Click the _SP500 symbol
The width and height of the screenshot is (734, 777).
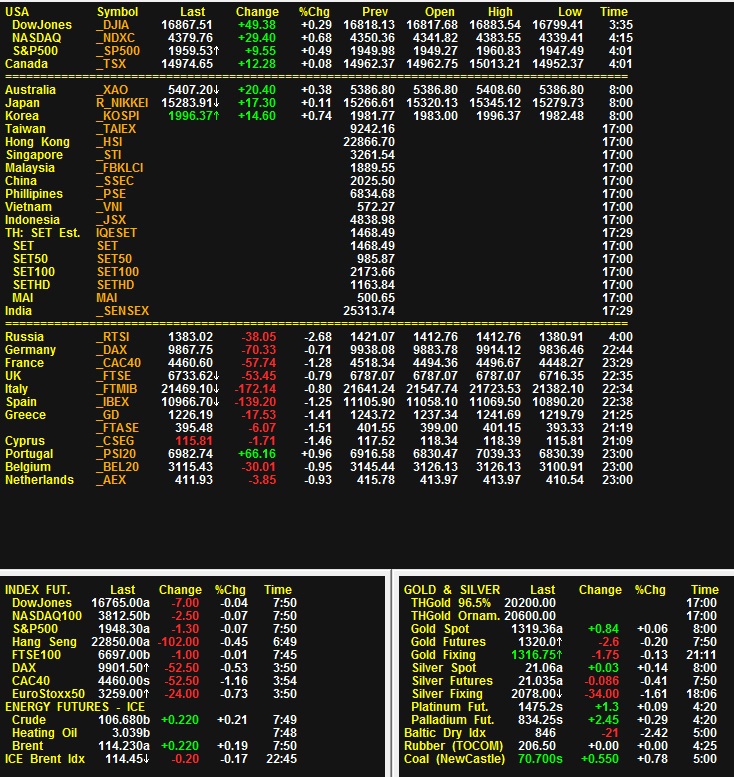(118, 51)
